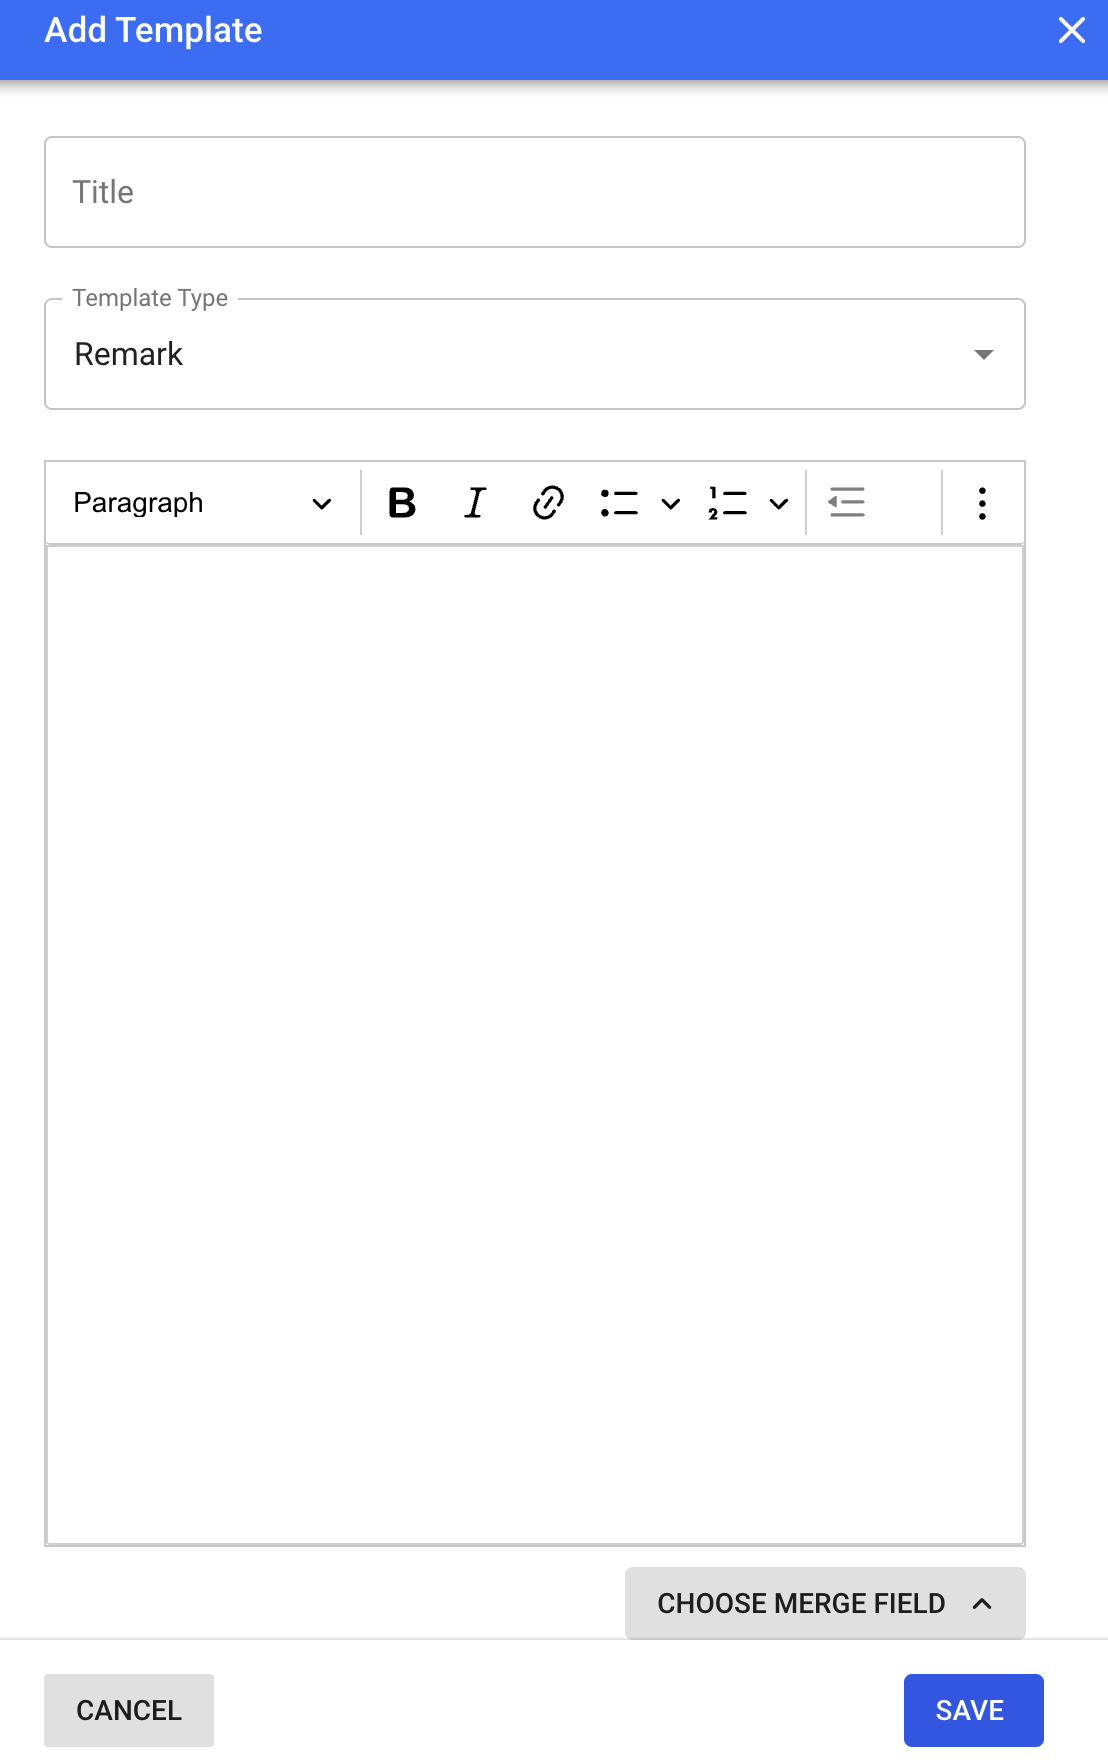This screenshot has height=1764, width=1108.
Task: Click the chevron beside Choose Merge Field
Action: [982, 1603]
